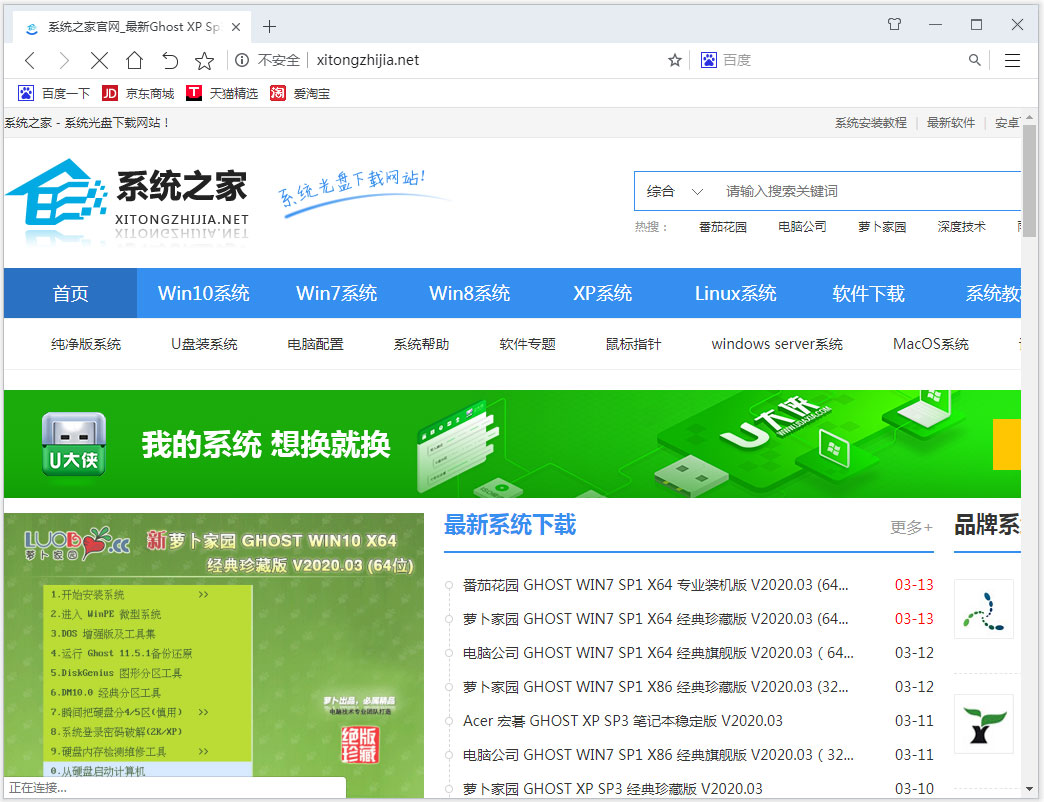Open the browser hamburger menu
Image resolution: width=1044 pixels, height=802 pixels.
pos(1012,61)
